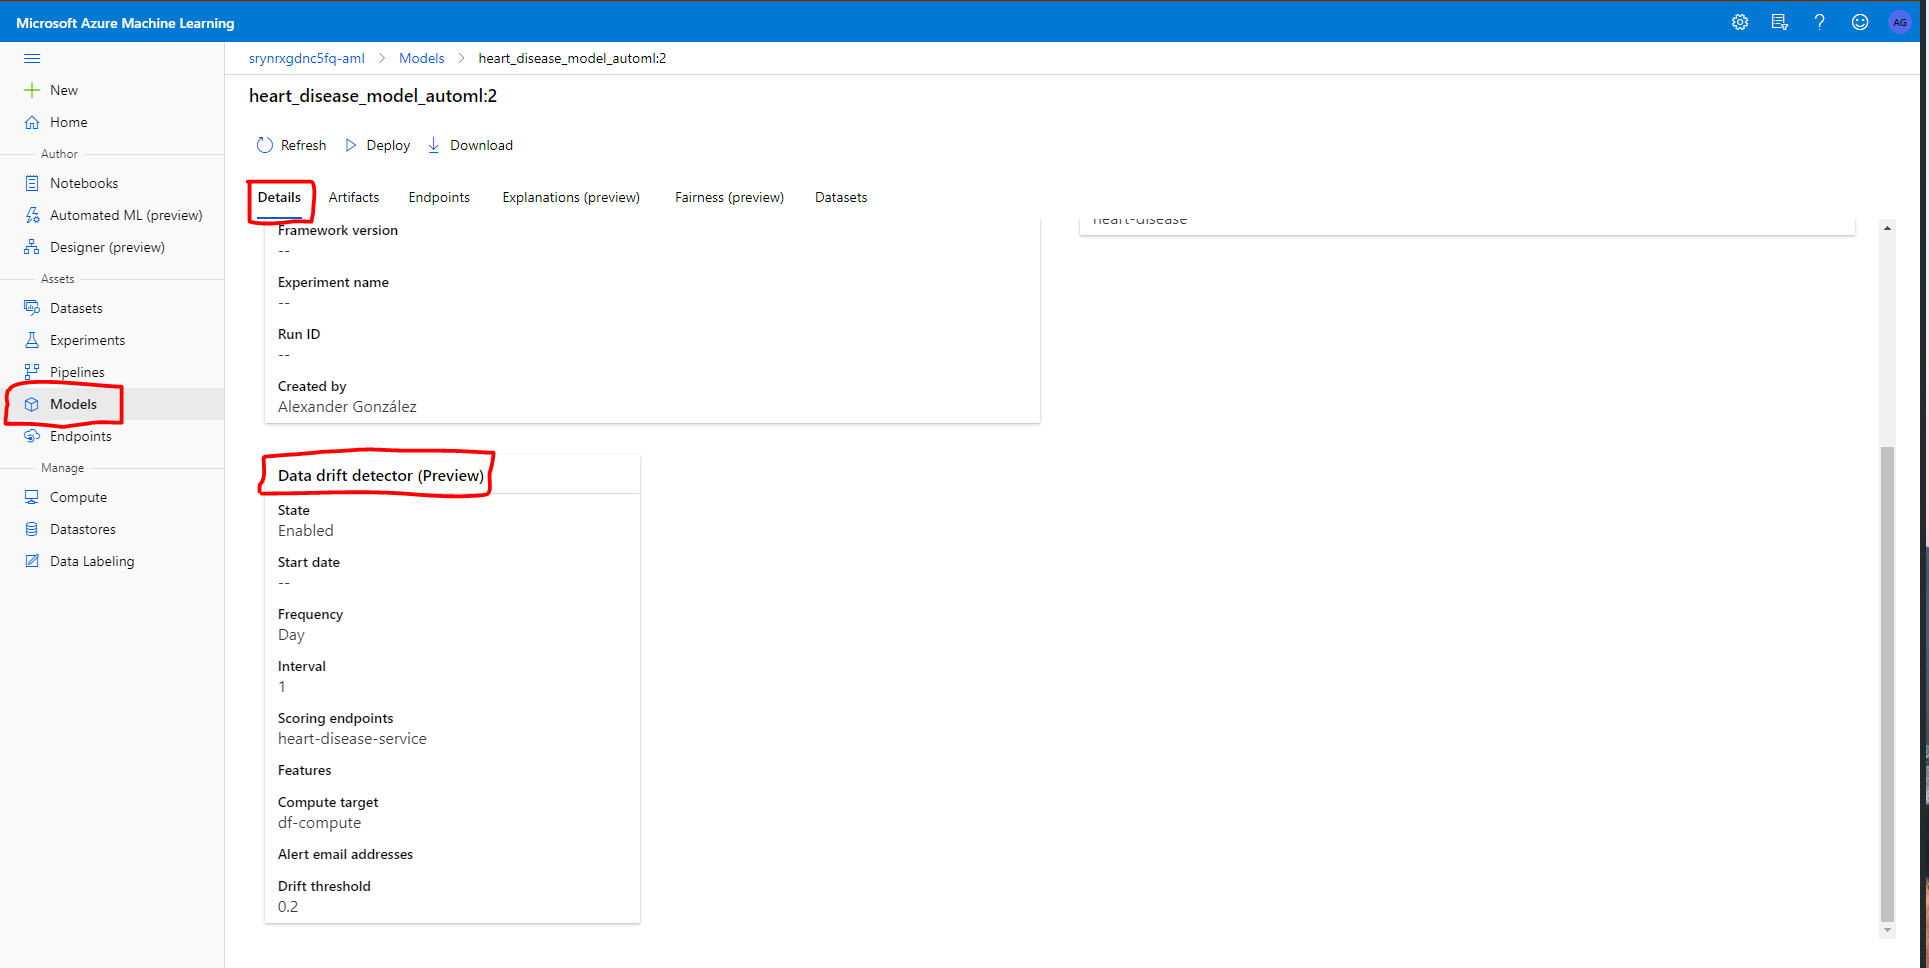Open Datastores cylinder icon
Image resolution: width=1929 pixels, height=968 pixels.
(32, 529)
